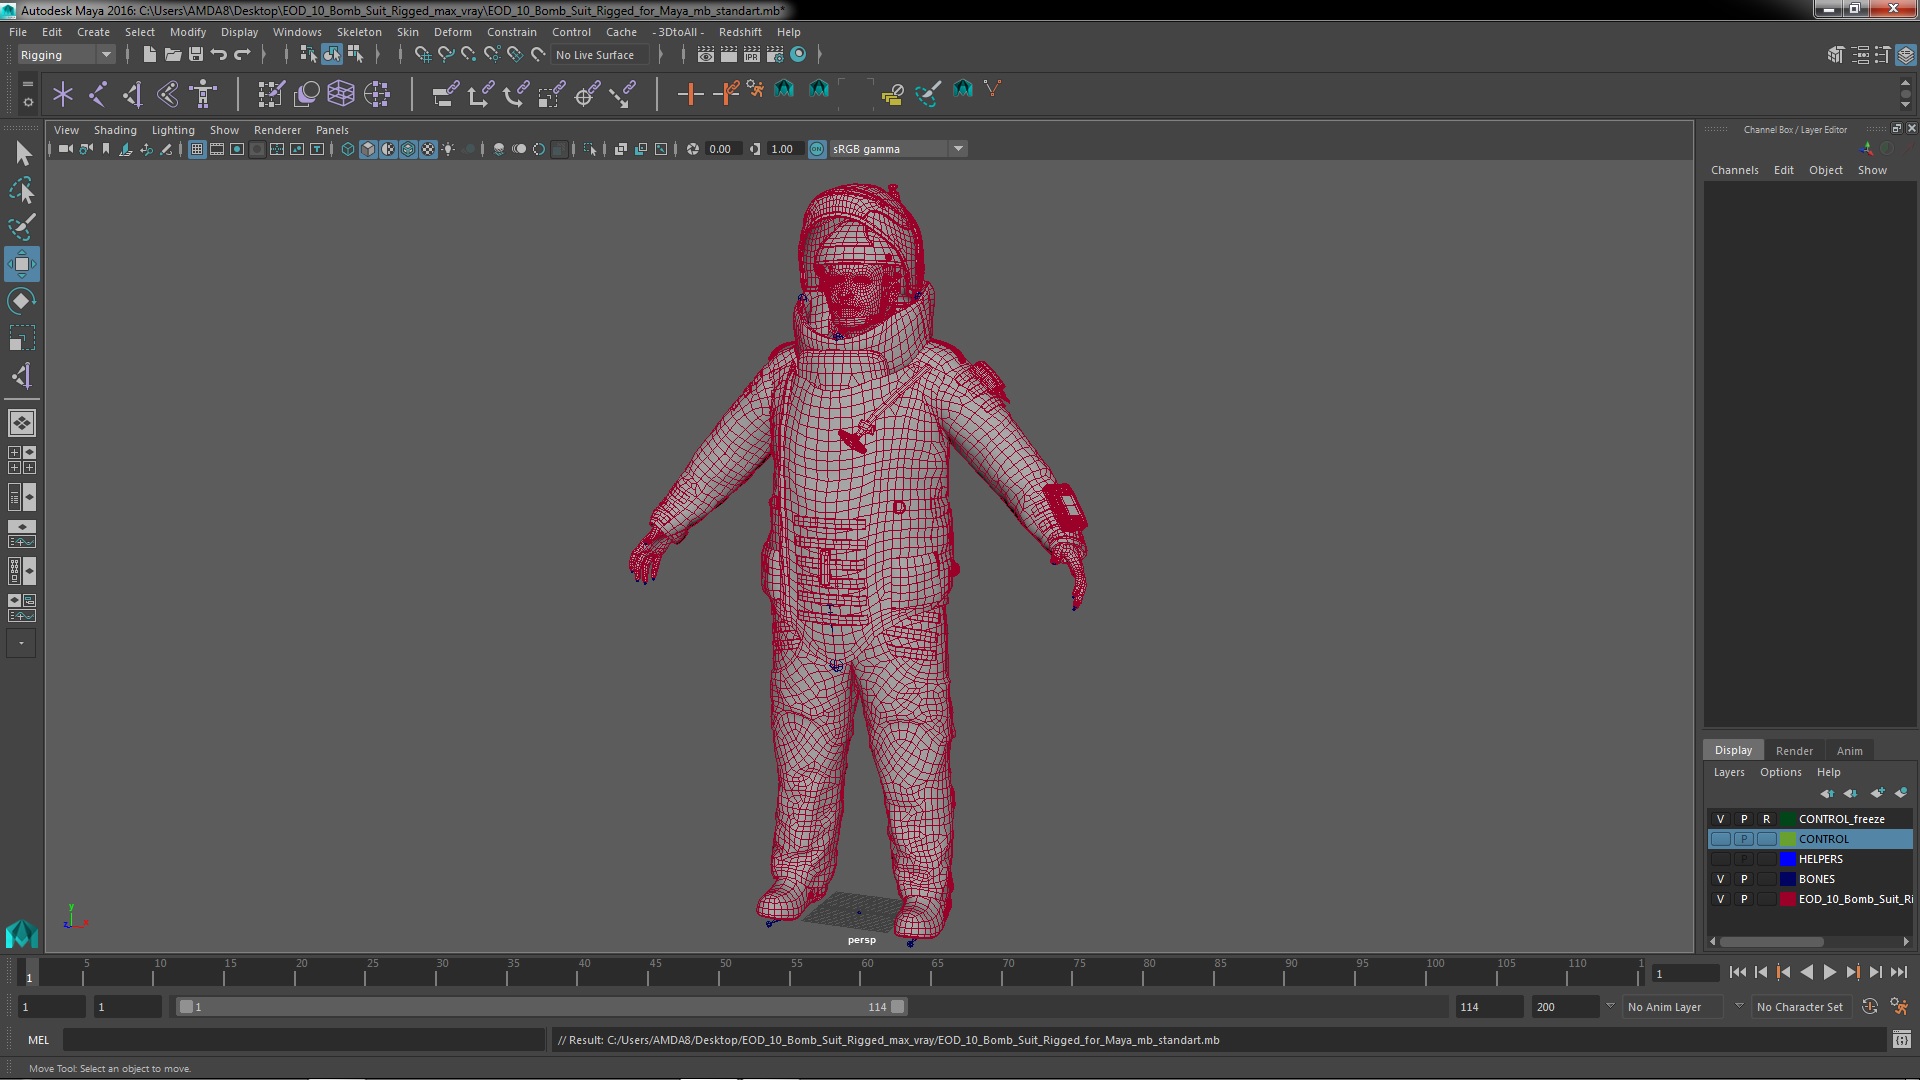The width and height of the screenshot is (1920, 1080).
Task: Open the Skeleton menu
Action: pos(359,32)
